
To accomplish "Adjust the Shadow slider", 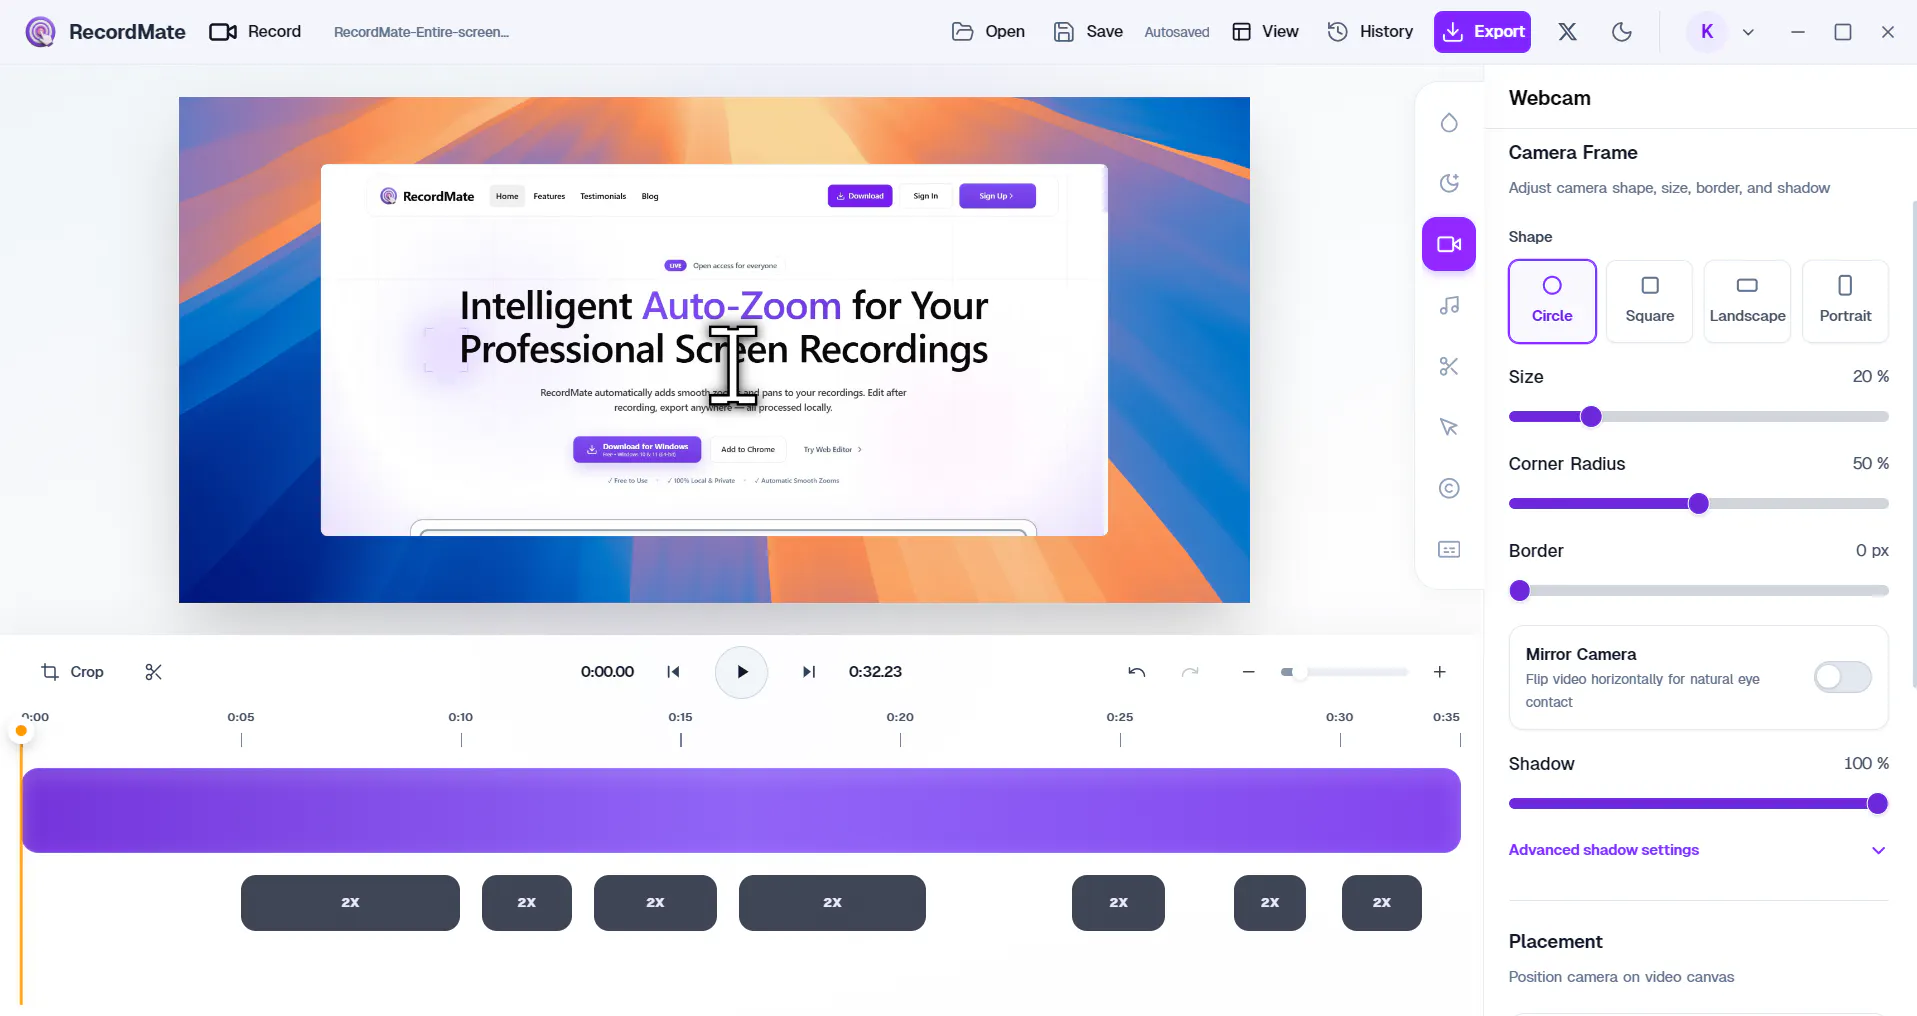I will [1698, 803].
